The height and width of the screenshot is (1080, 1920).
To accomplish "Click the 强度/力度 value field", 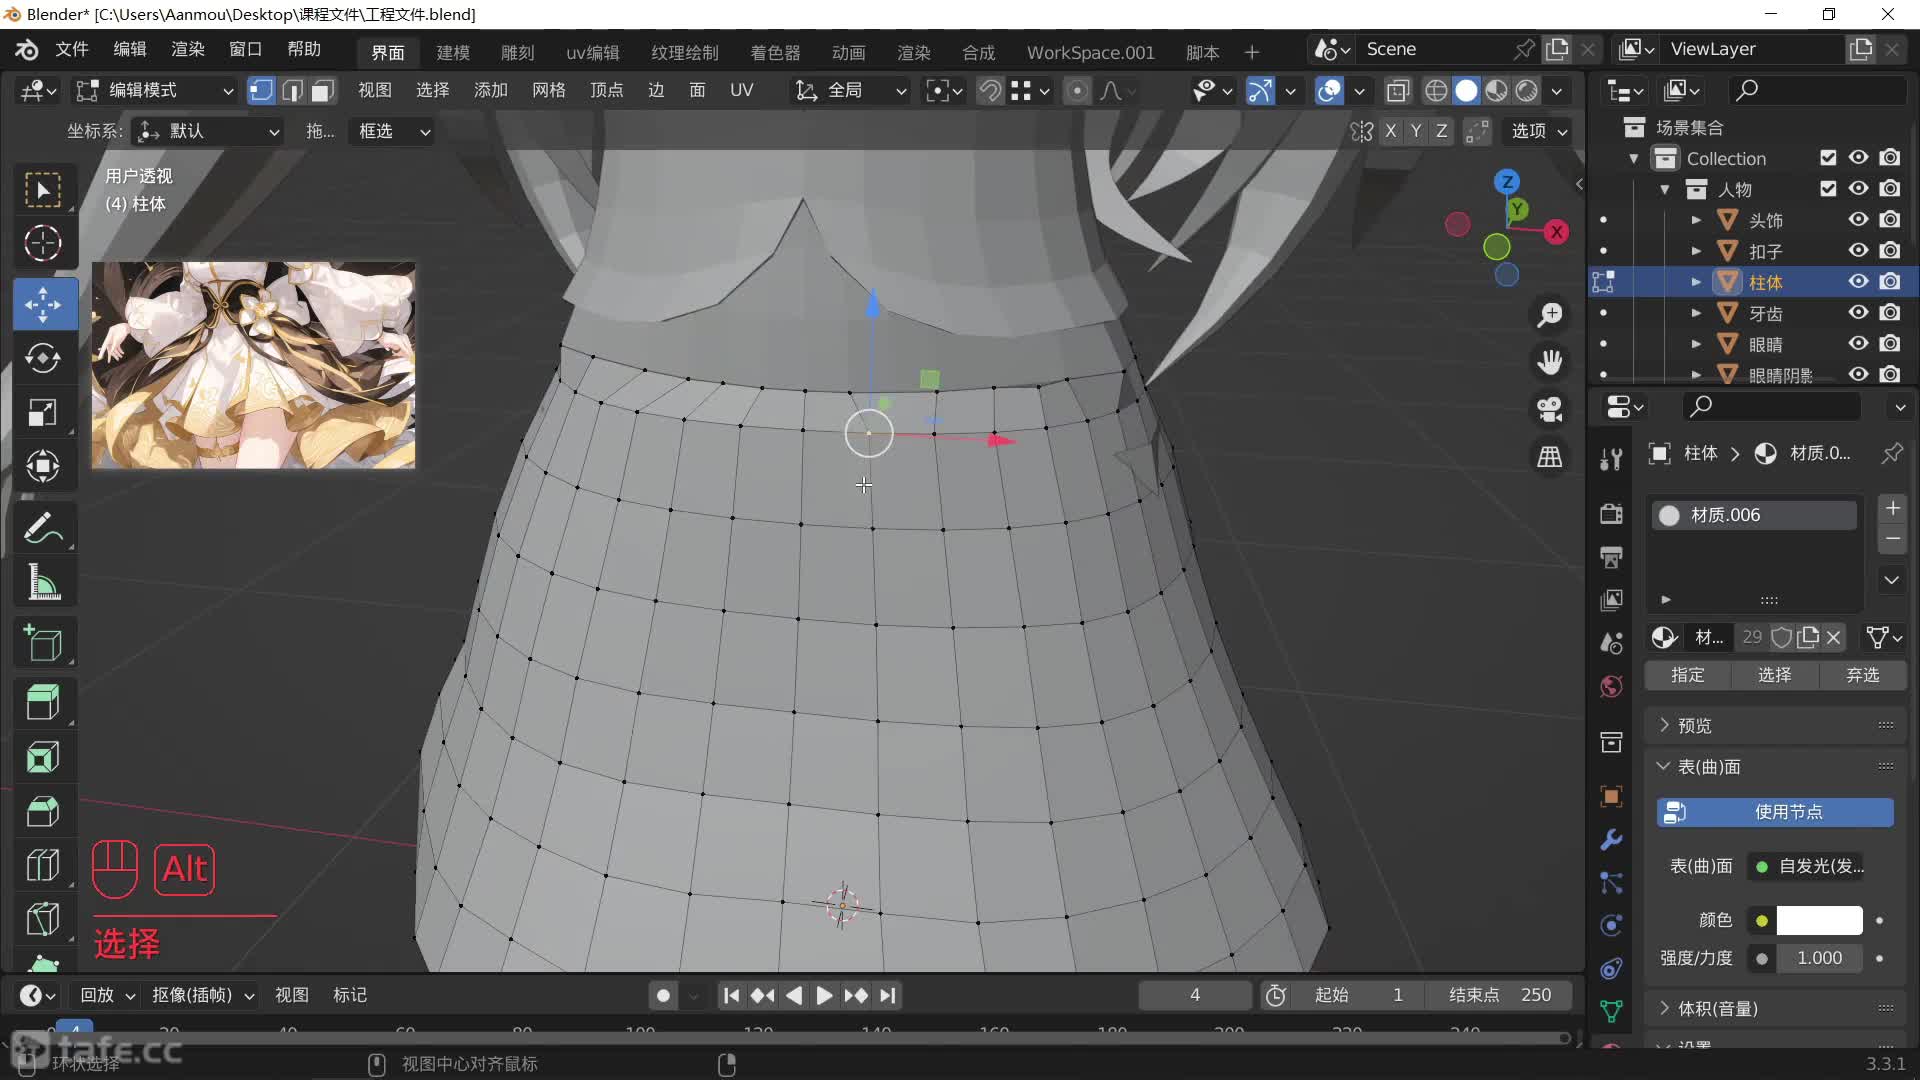I will point(1819,958).
